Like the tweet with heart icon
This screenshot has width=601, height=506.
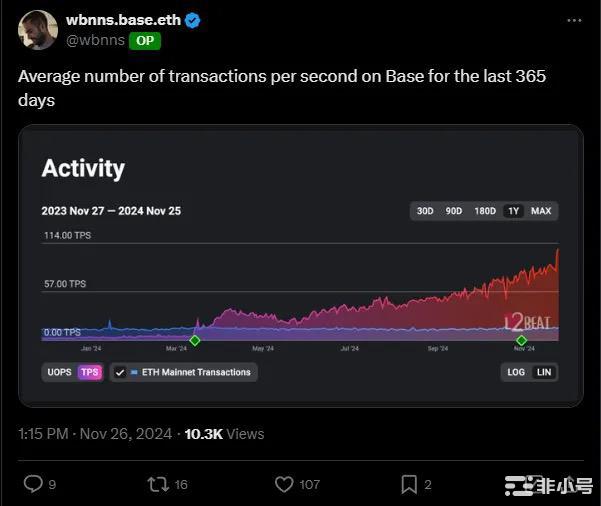point(285,484)
